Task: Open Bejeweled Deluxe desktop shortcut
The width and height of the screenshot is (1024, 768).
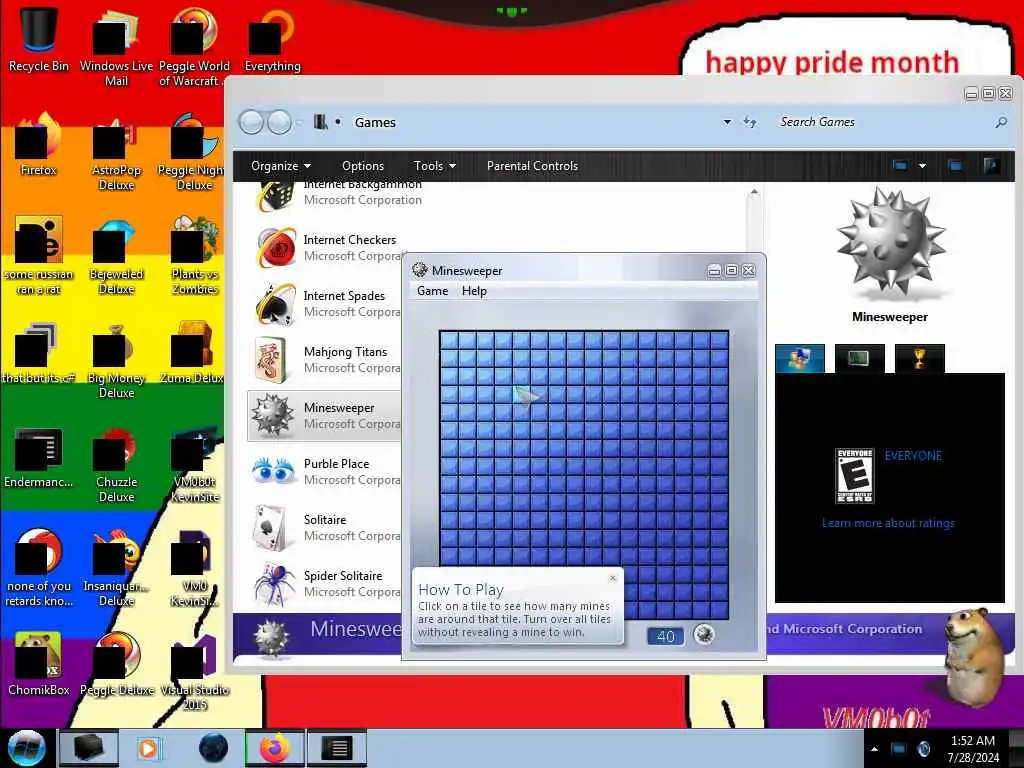Action: 116,256
